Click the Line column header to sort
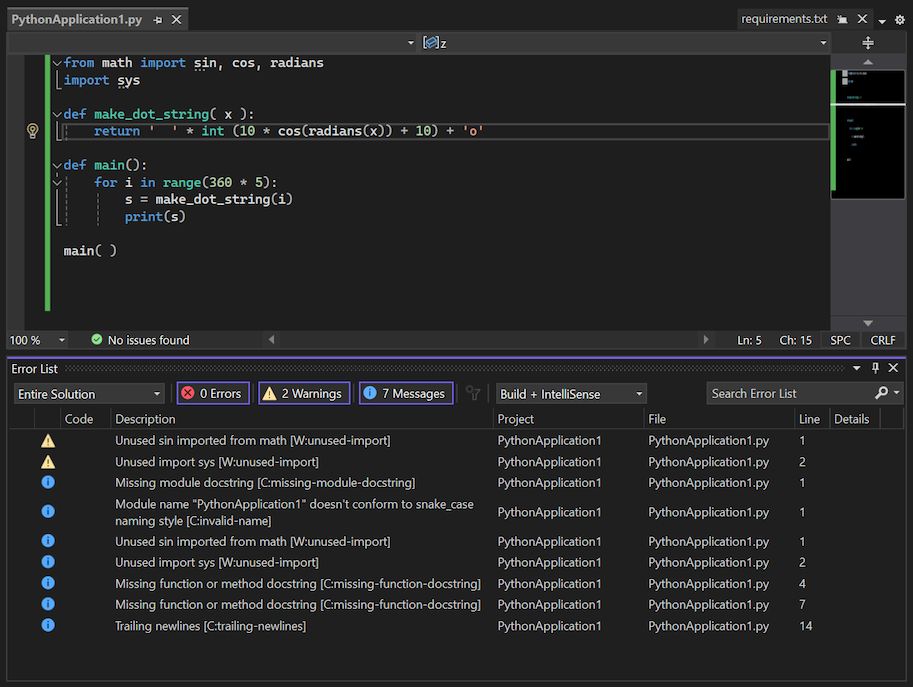The height and width of the screenshot is (687, 913). [x=810, y=419]
